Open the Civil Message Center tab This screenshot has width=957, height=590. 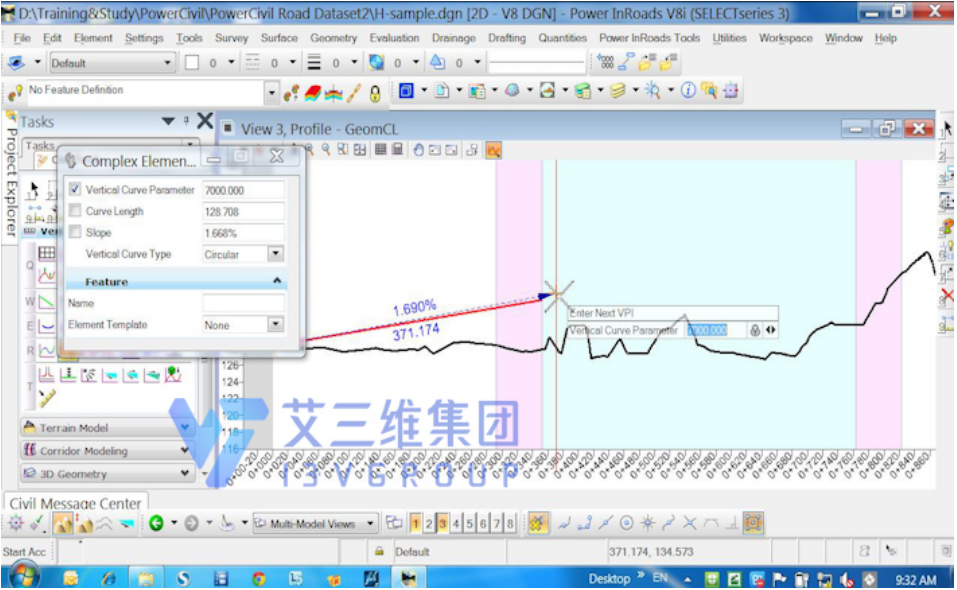tap(75, 503)
